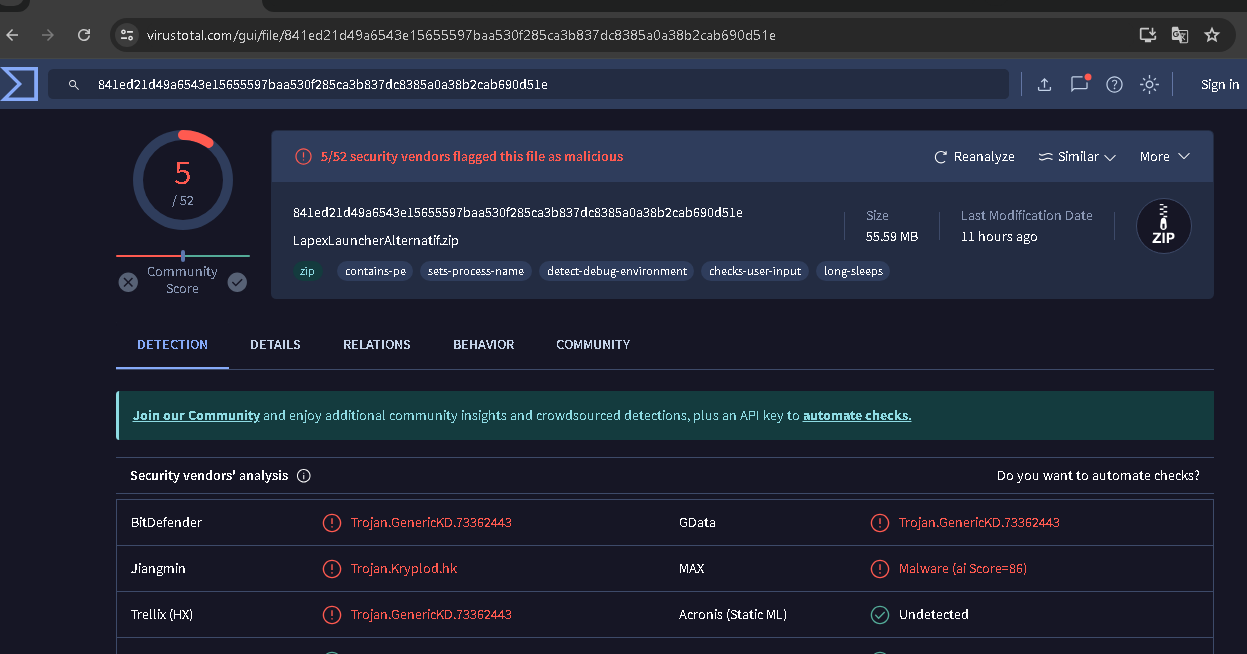The height and width of the screenshot is (654, 1247).
Task: Click the long-sleeps tag
Action: [x=853, y=271]
